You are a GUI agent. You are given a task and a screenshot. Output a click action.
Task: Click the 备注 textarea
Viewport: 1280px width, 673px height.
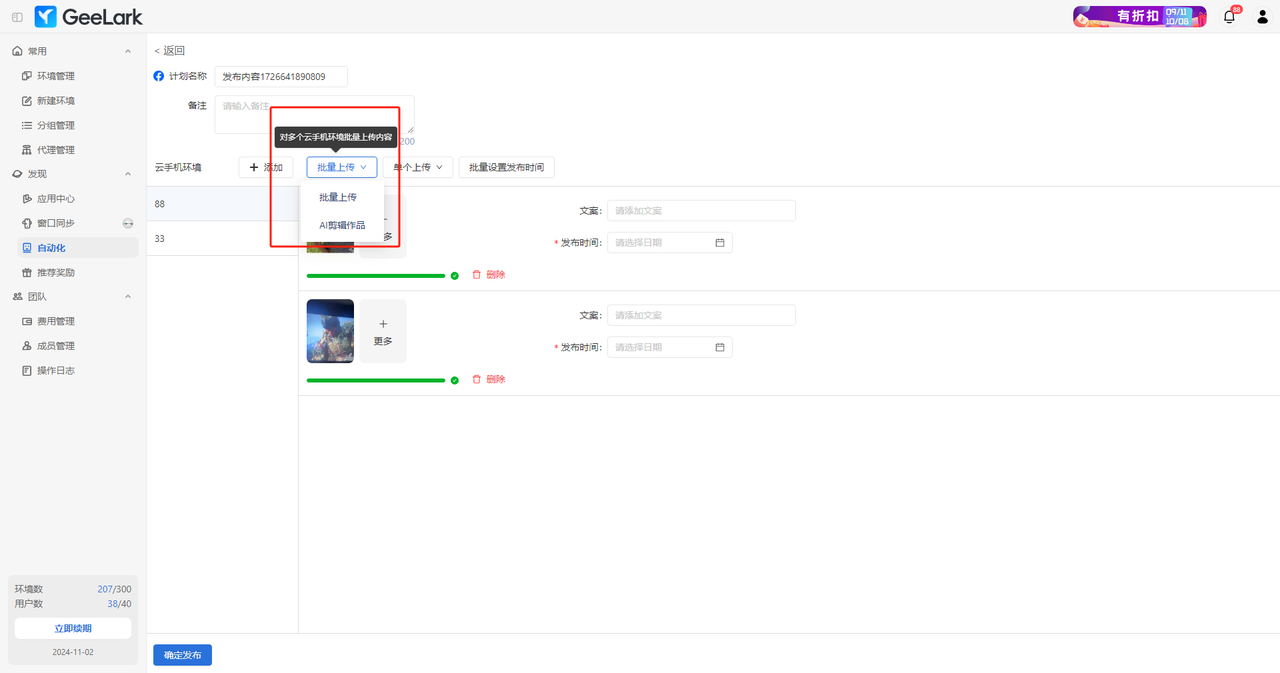click(314, 115)
